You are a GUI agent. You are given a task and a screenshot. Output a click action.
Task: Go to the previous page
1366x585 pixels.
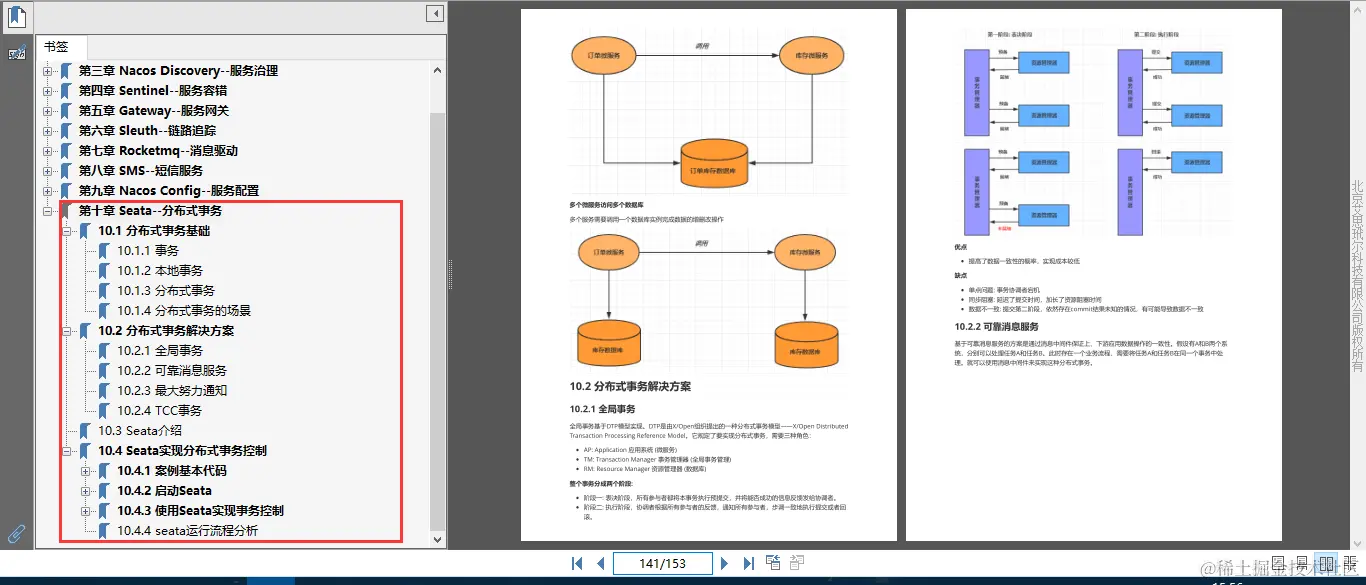600,563
